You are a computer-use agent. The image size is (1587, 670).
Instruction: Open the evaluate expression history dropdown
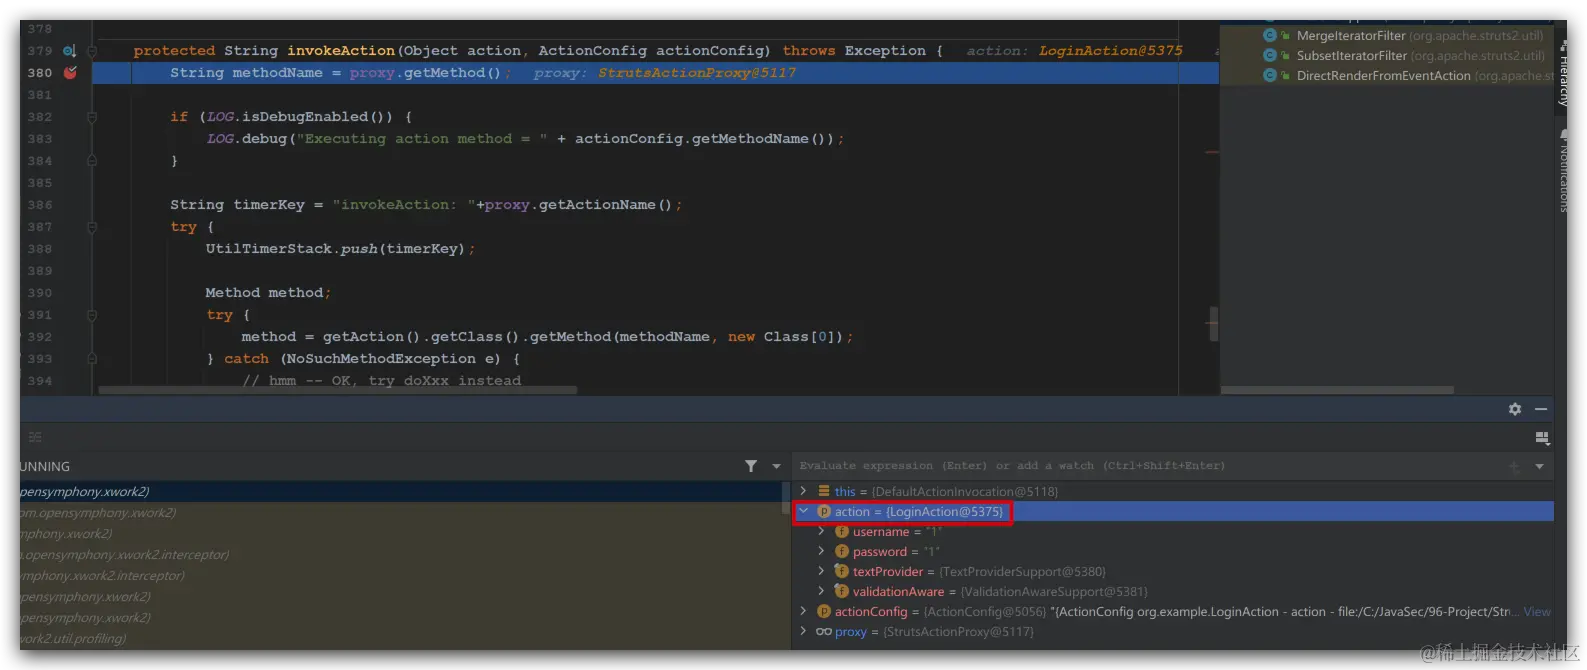point(1539,466)
